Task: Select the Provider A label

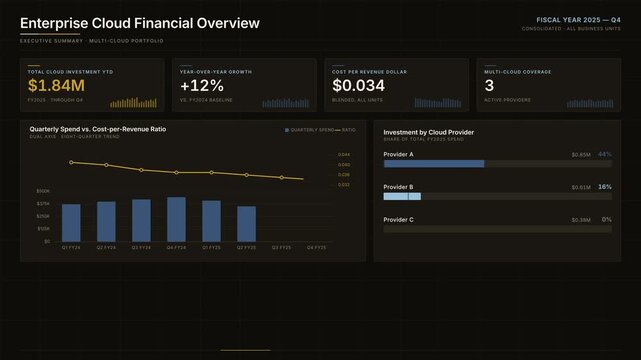Action: pos(398,154)
